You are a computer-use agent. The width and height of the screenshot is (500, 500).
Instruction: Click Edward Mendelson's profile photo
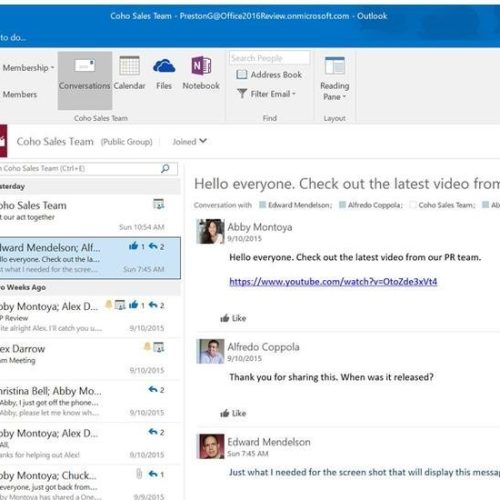pyautogui.click(x=211, y=446)
